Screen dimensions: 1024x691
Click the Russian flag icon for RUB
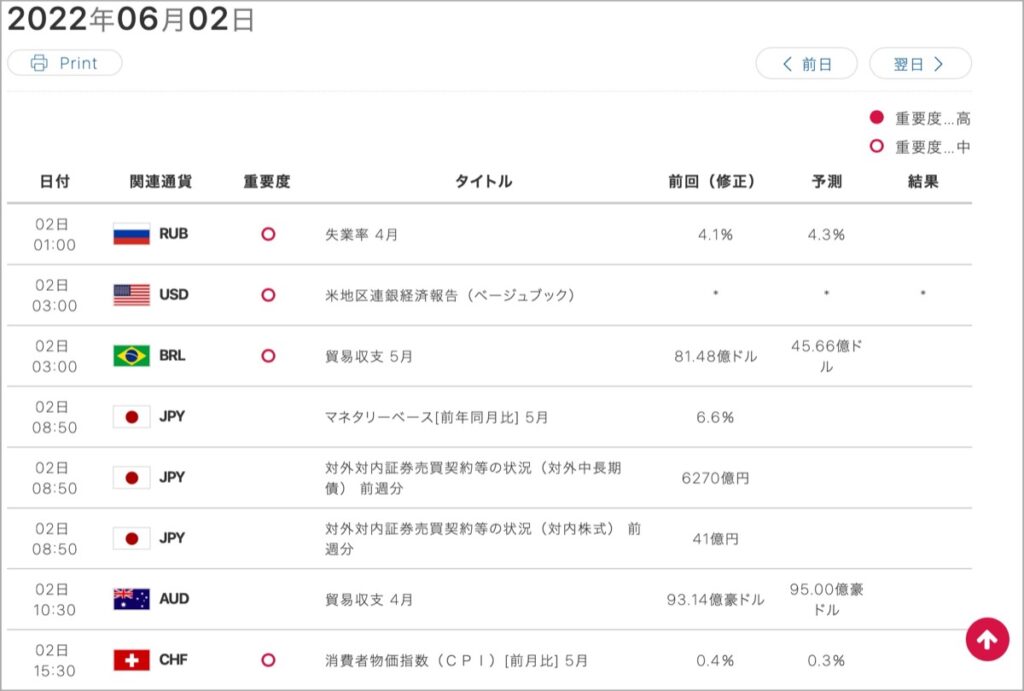131,234
